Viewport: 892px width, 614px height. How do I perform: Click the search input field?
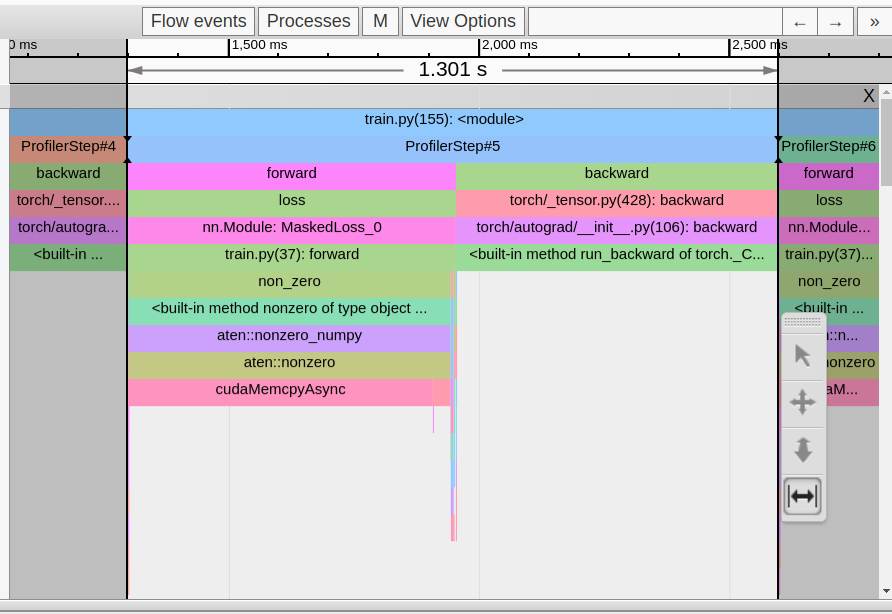tap(654, 21)
